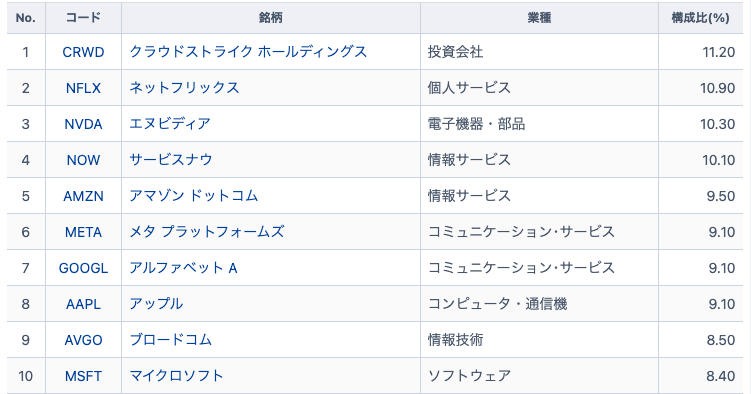
Task: Click the アルファベット A stock link
Action: (x=183, y=268)
